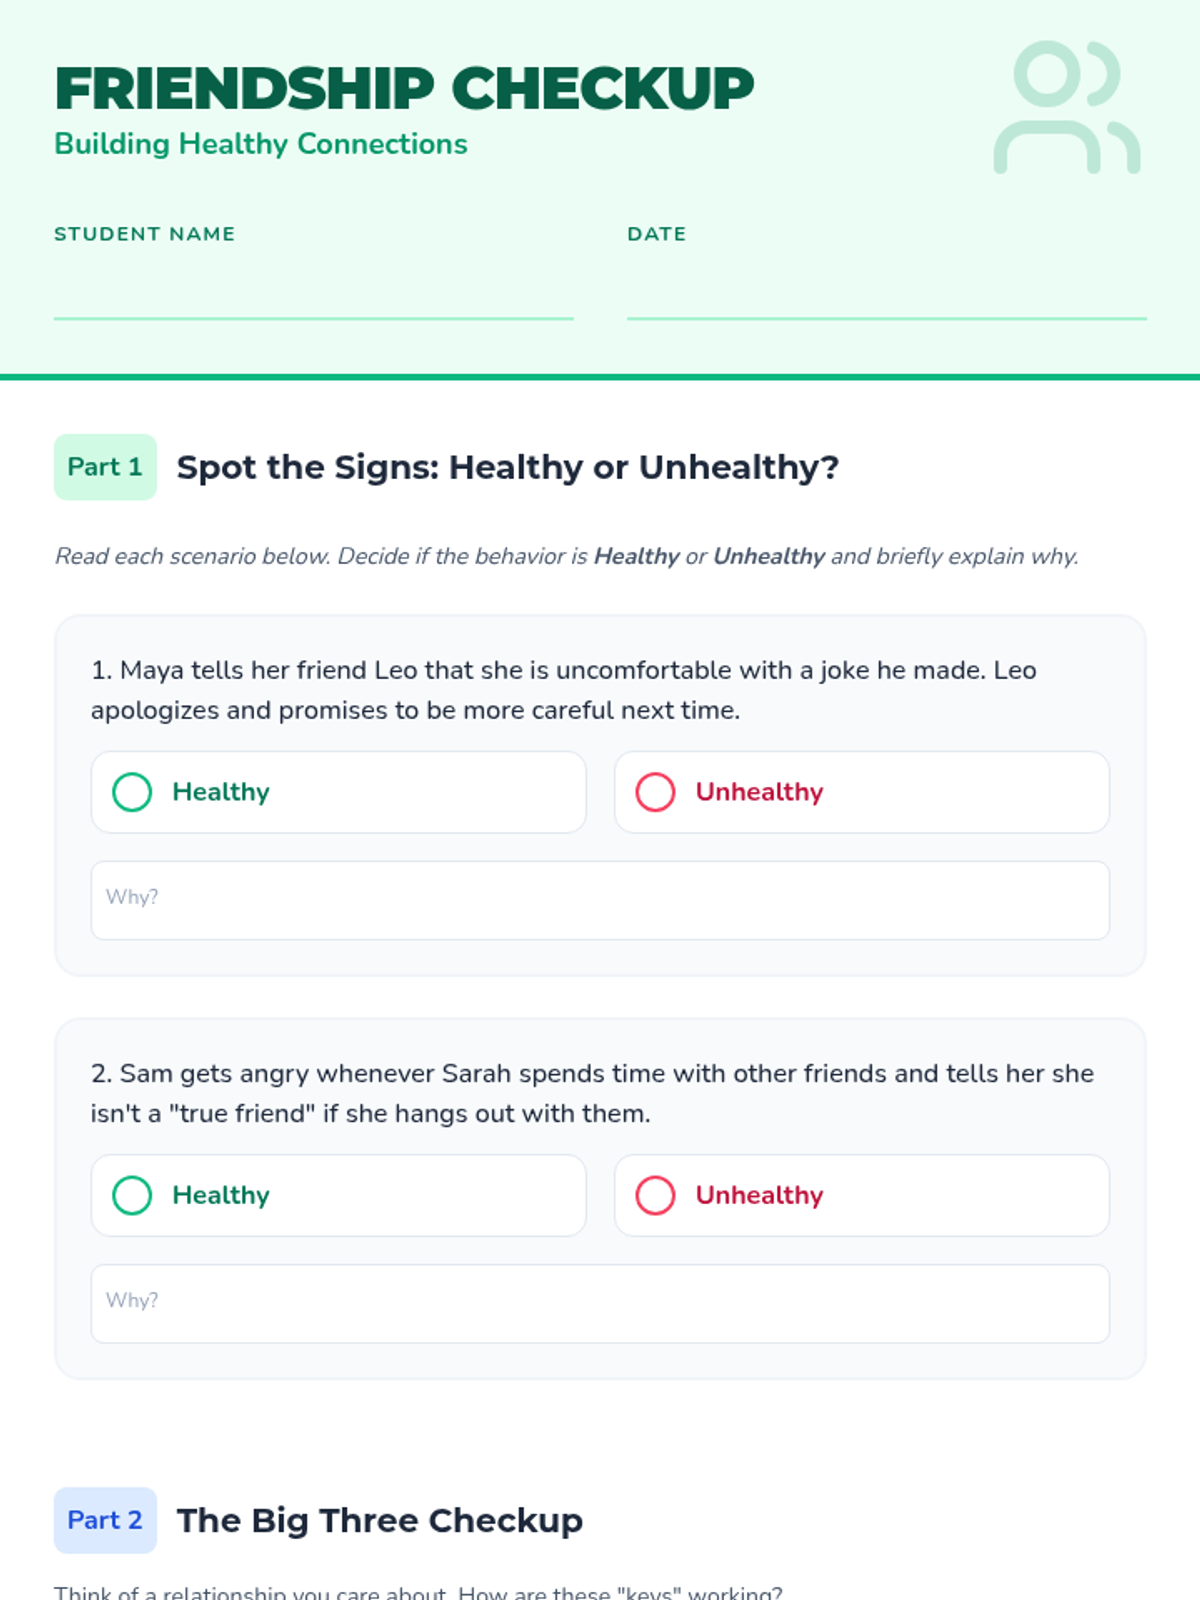Click the people icon in header

(x=1066, y=107)
